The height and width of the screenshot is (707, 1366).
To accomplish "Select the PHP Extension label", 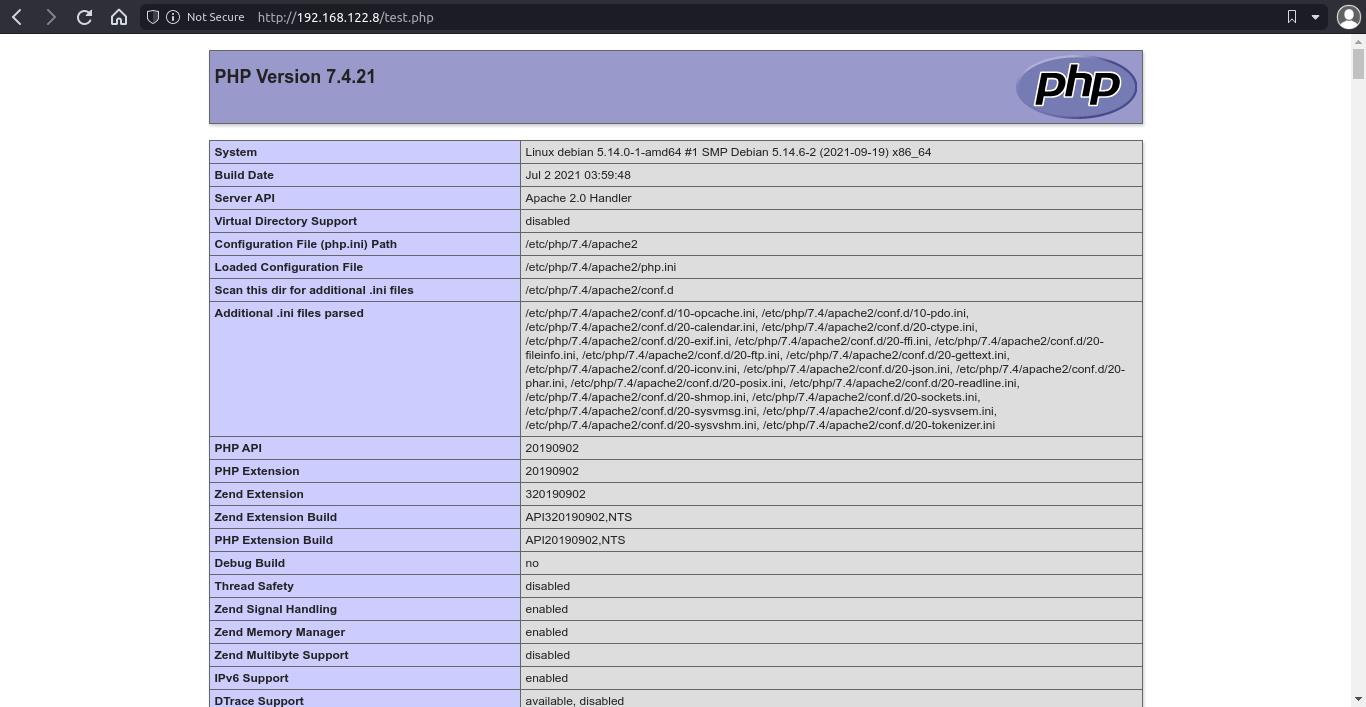I will click(257, 471).
